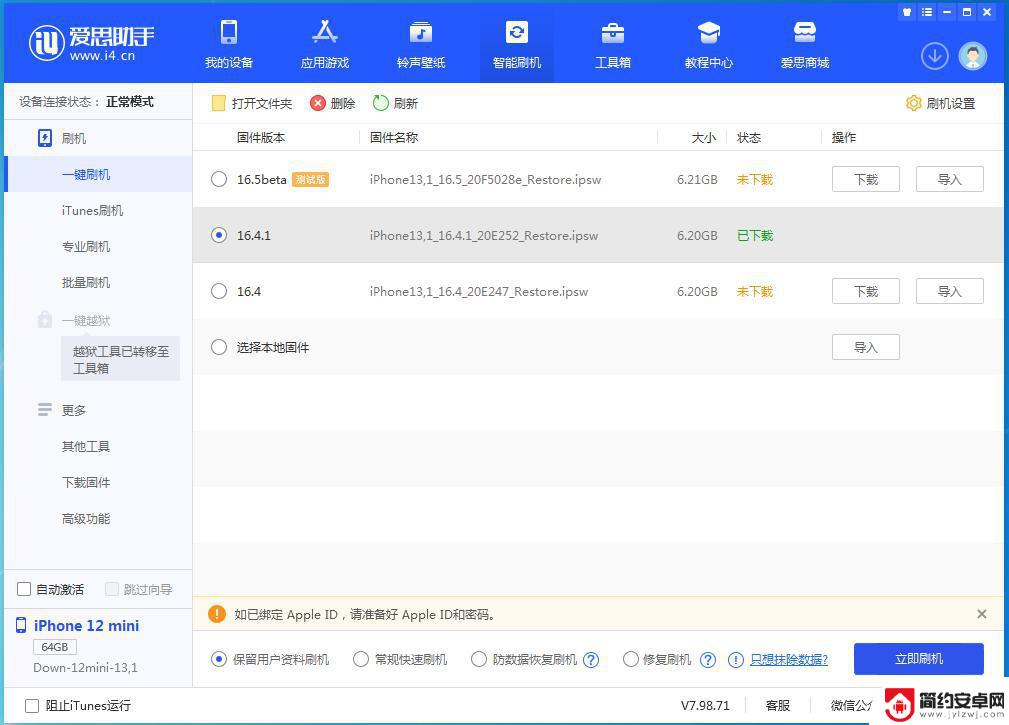Open the 工具箱 toolbox section

point(613,44)
